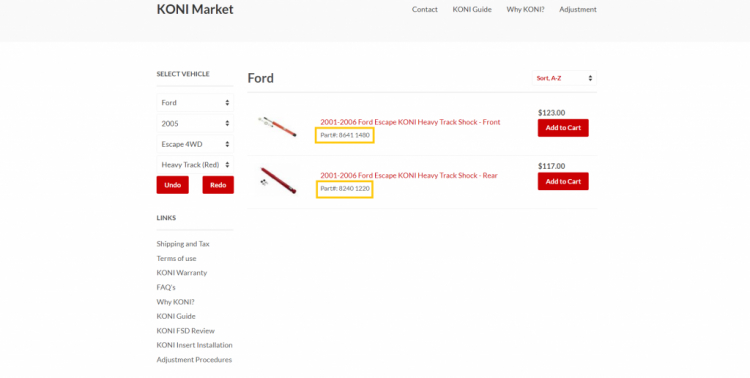
Task: Click the Redo button
Action: pyautogui.click(x=218, y=185)
